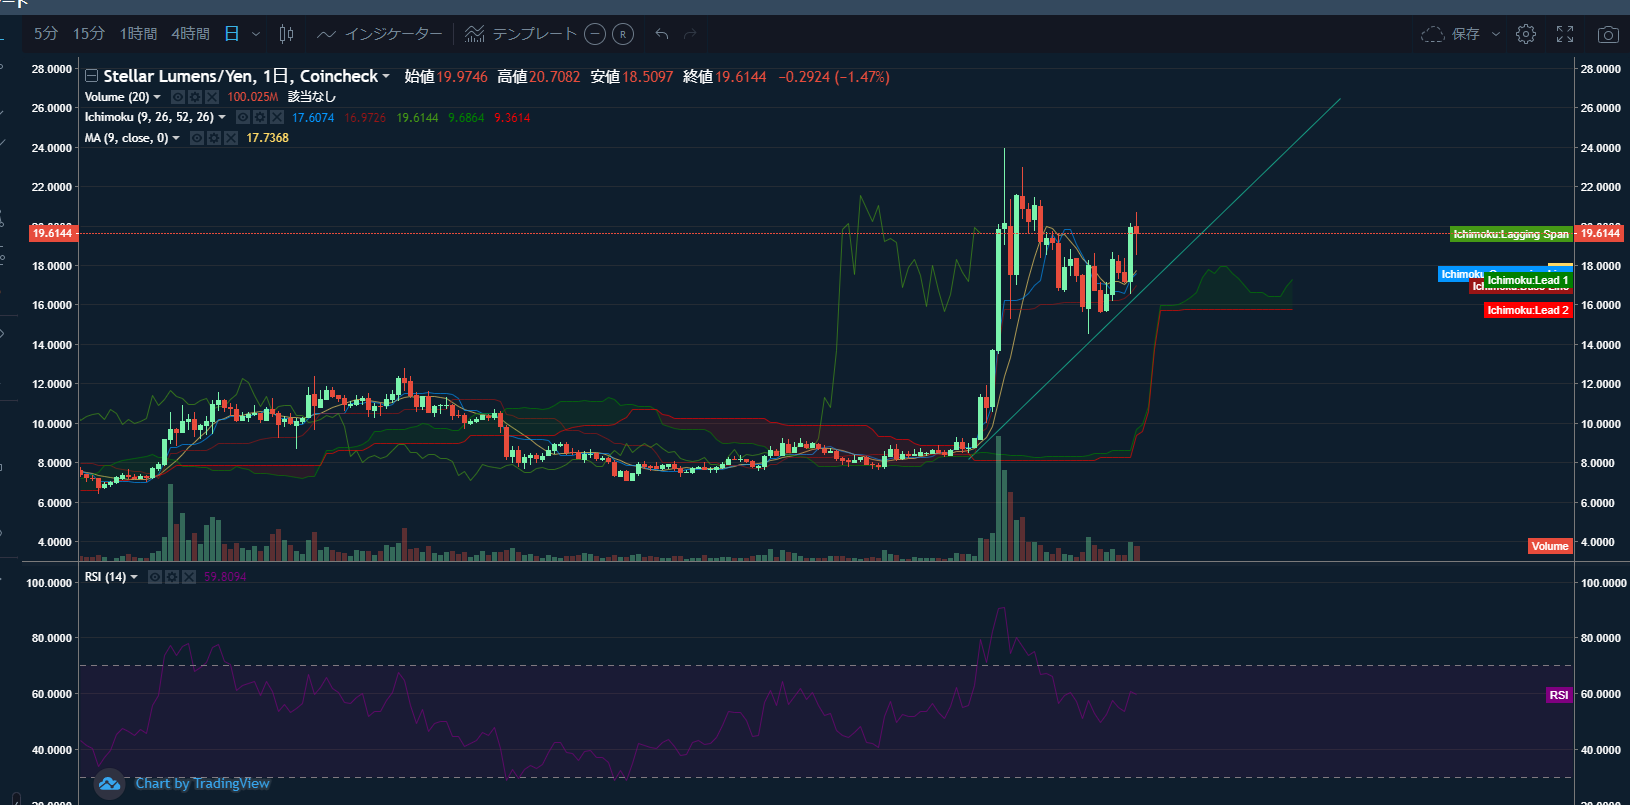Undo the last chart action

tap(662, 34)
